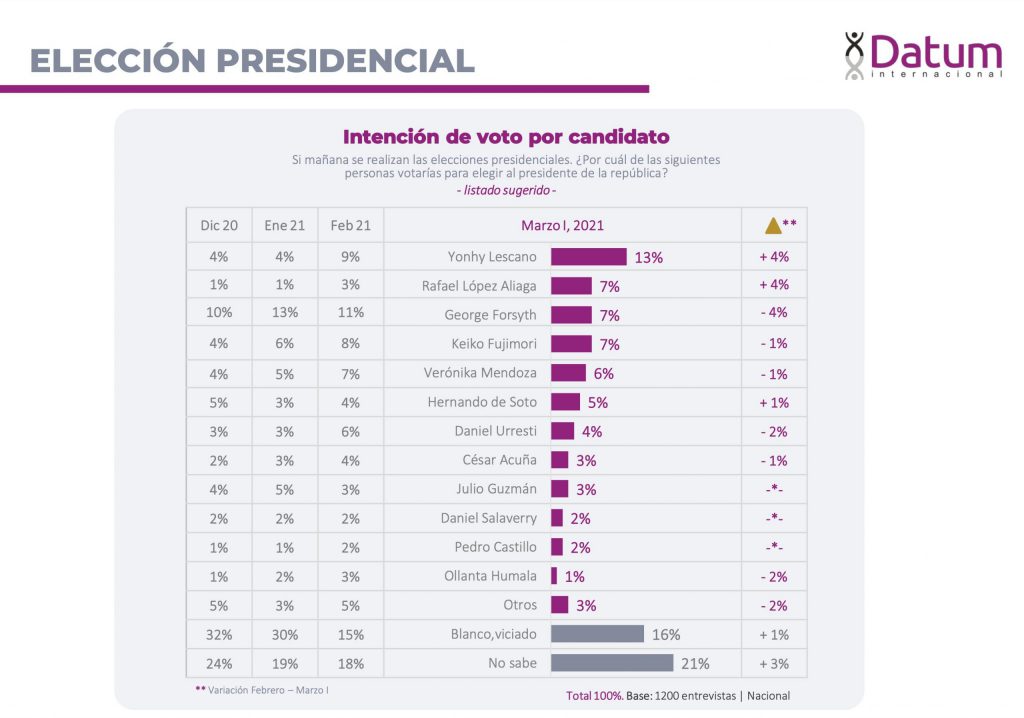Click Yonhy Lescano's 13% bar
This screenshot has height=718, width=1024.
[589, 257]
